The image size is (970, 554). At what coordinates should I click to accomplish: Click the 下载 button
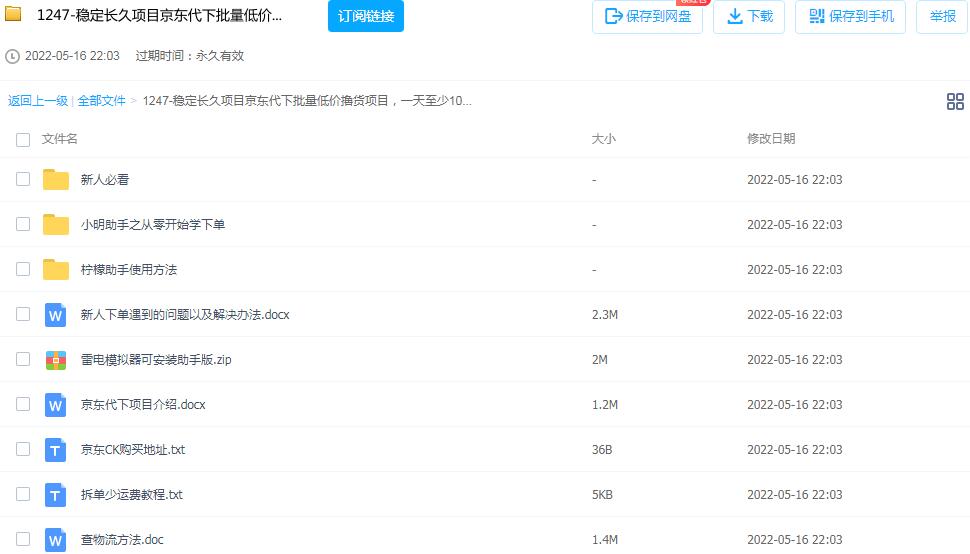(749, 16)
